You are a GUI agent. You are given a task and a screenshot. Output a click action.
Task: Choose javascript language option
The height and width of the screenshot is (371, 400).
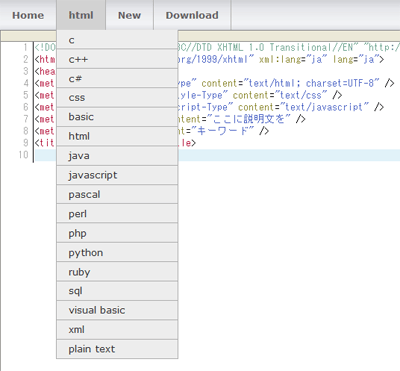[x=117, y=175]
